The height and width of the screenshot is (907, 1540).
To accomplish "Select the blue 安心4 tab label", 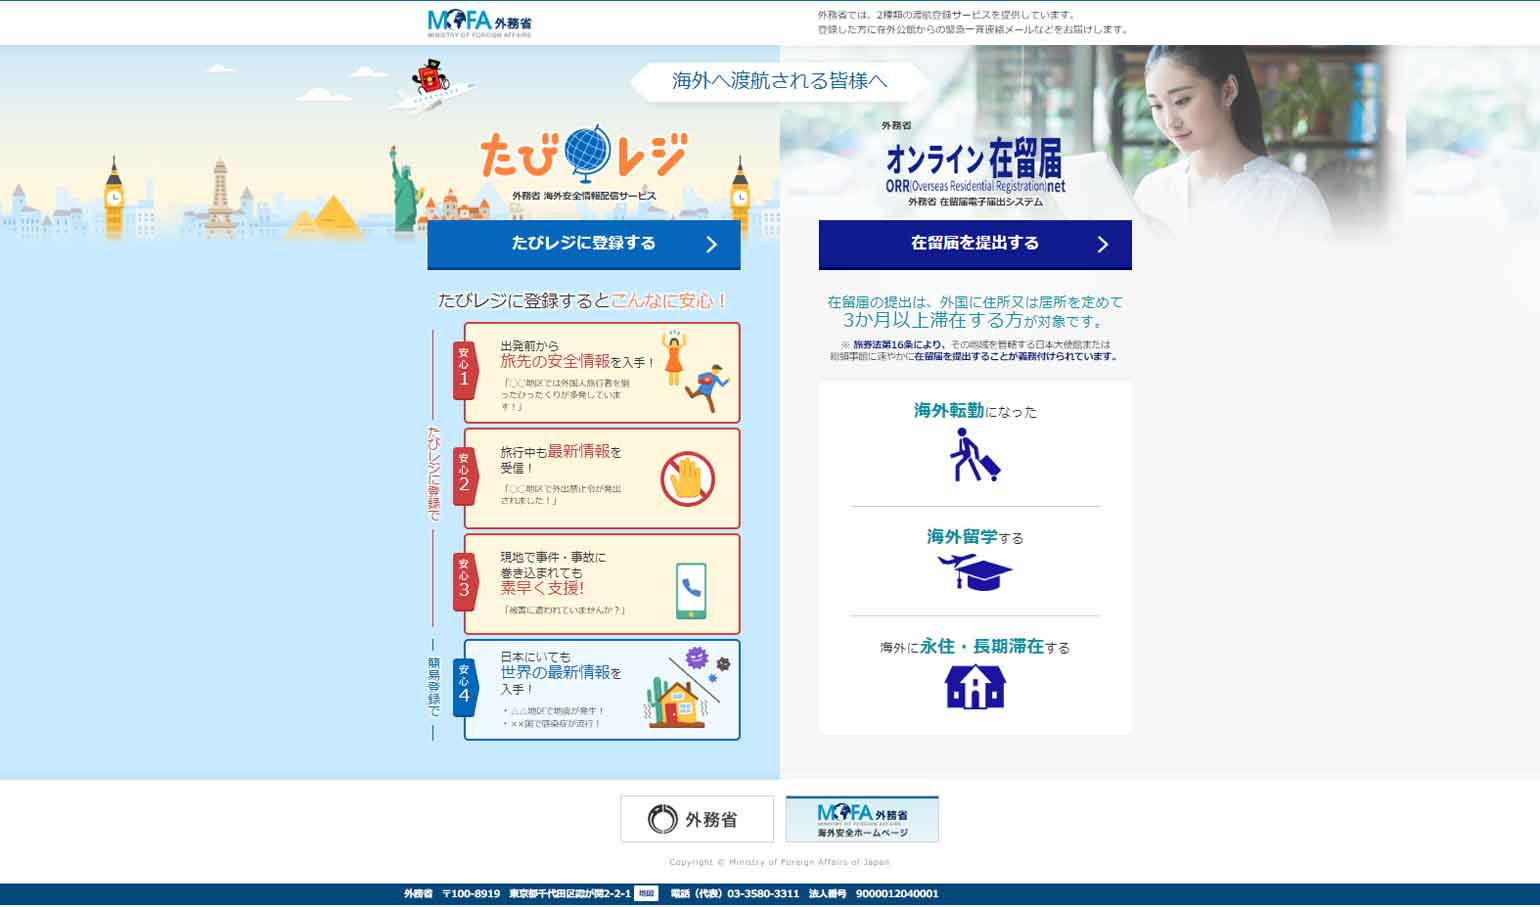I will click(x=464, y=687).
